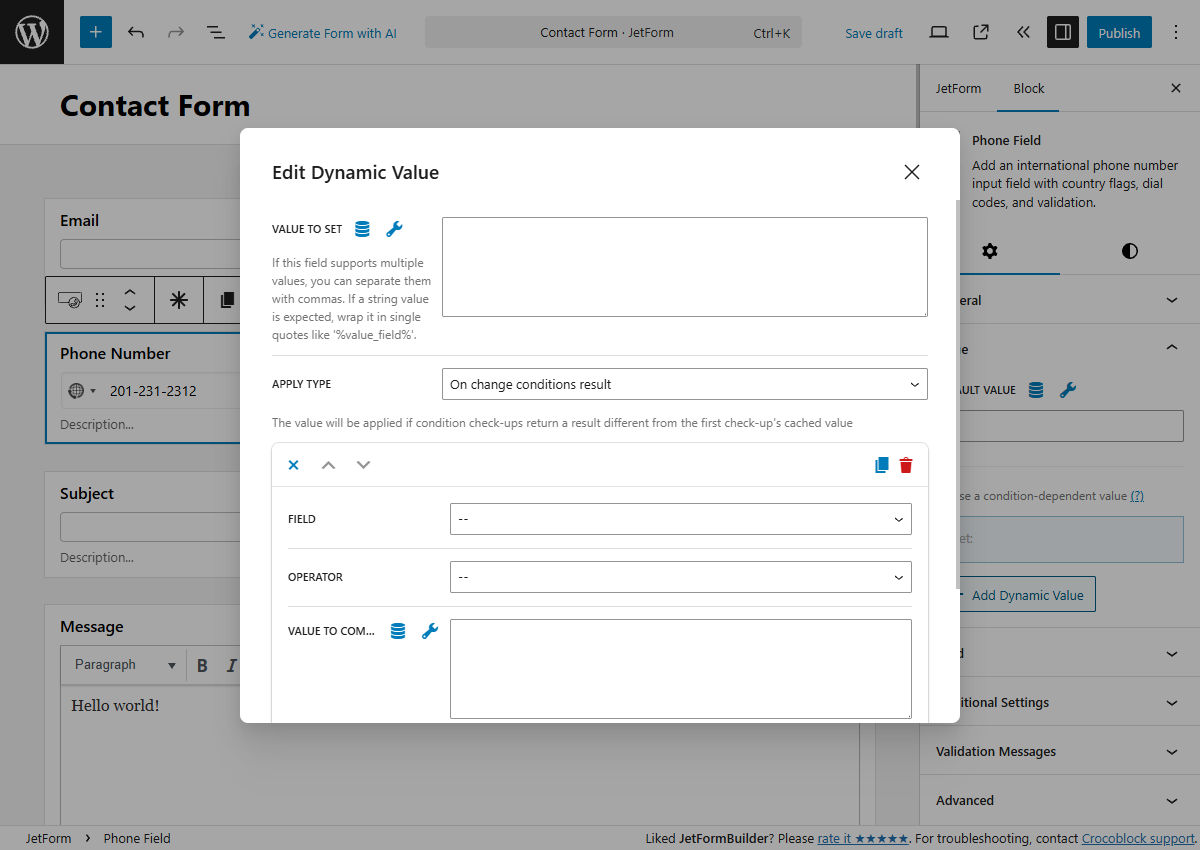This screenshot has height=850, width=1200.
Task: Click the undo arrow icon
Action: (136, 32)
